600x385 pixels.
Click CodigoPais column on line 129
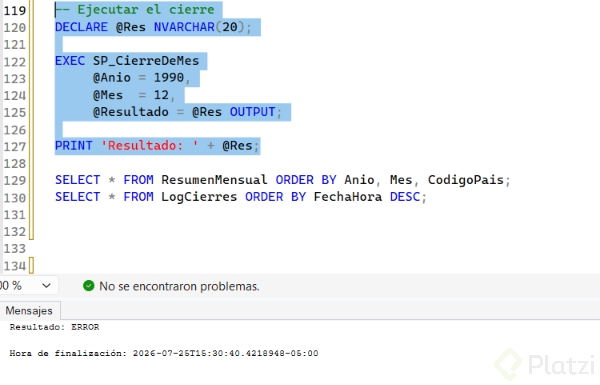click(465, 180)
